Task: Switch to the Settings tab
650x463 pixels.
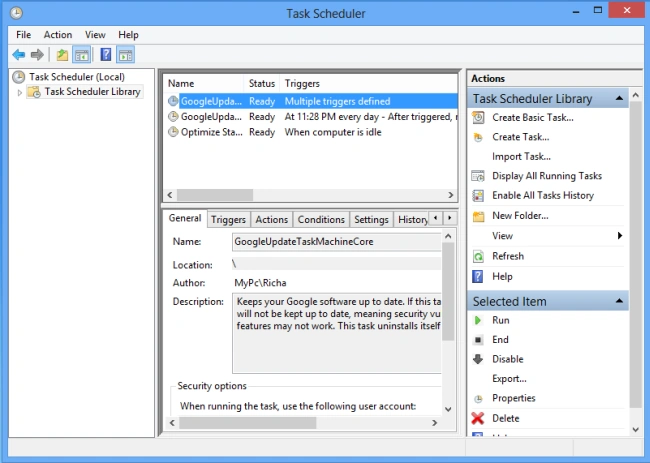Action: 371,220
